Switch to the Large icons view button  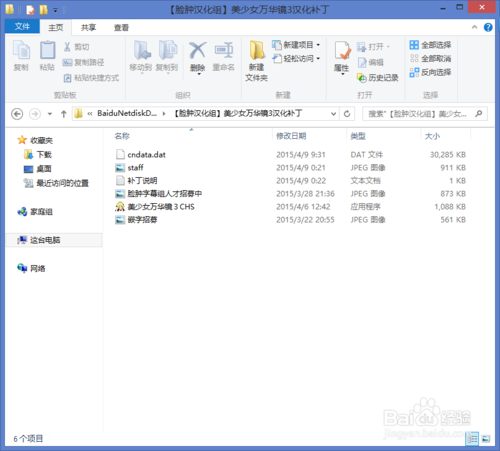coord(486,439)
